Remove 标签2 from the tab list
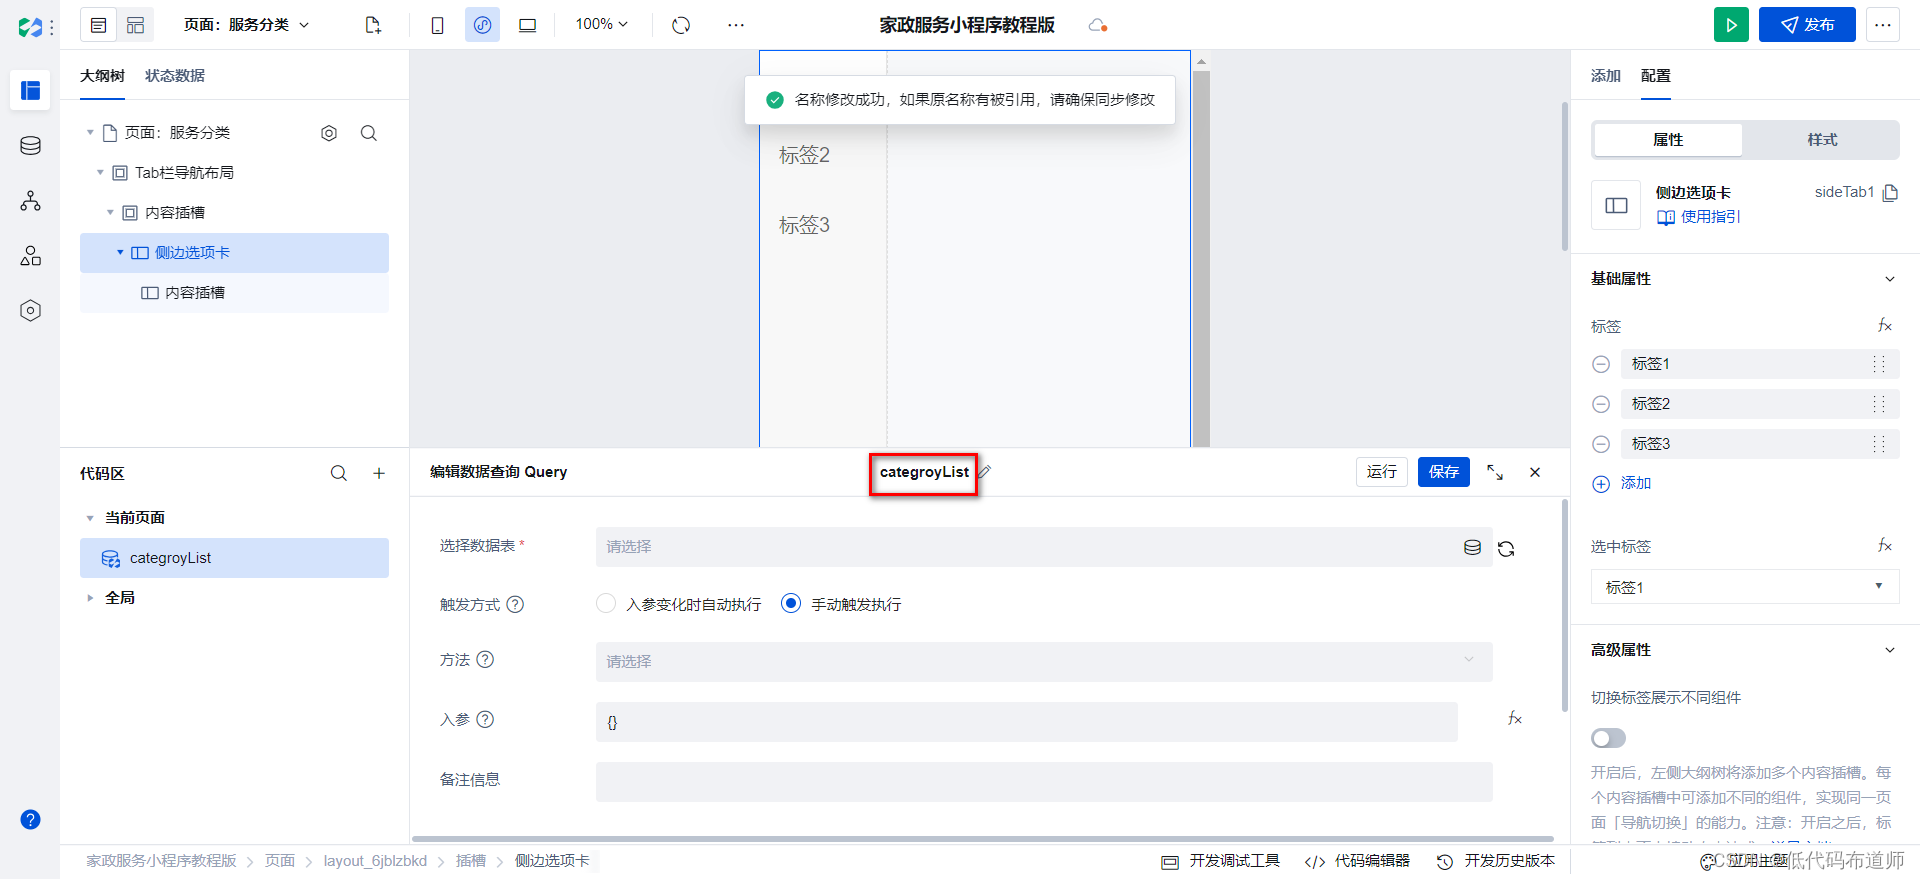The height and width of the screenshot is (879, 1920). 1601,404
